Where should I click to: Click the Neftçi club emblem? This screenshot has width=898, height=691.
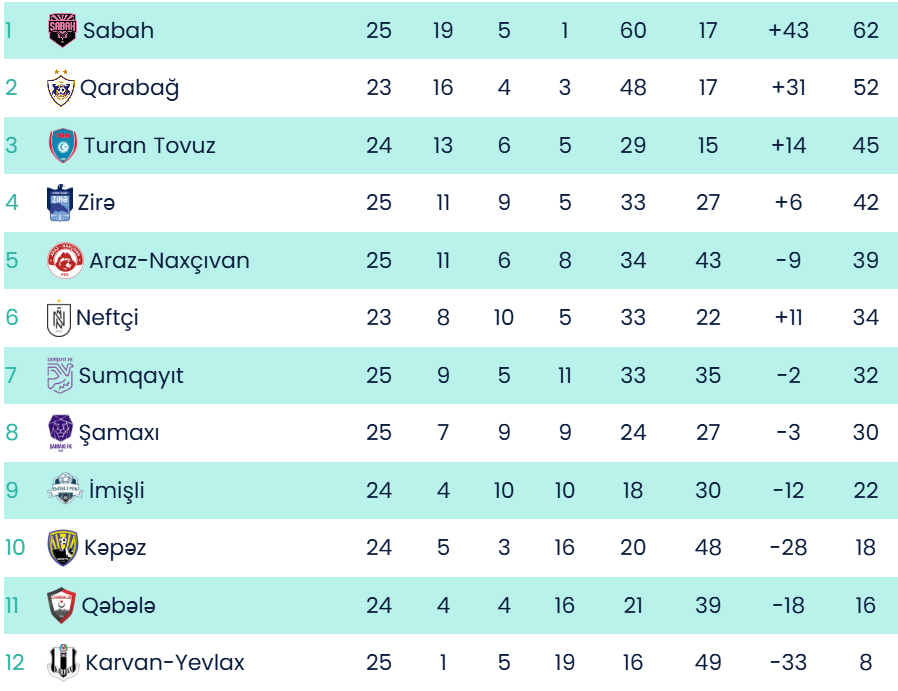pyautogui.click(x=61, y=319)
